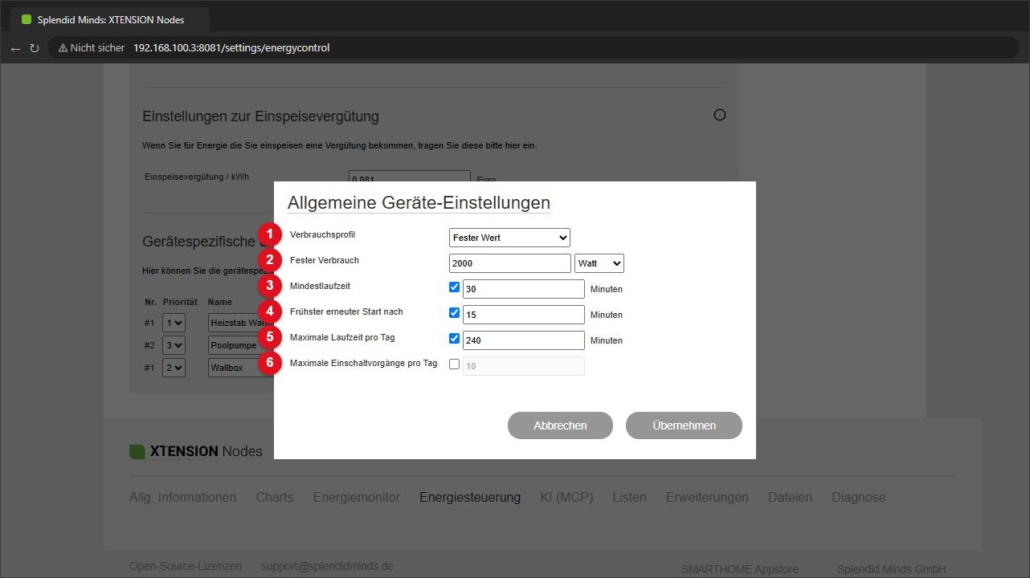
Task: Click the Poolpumpe name field
Action: click(240, 345)
